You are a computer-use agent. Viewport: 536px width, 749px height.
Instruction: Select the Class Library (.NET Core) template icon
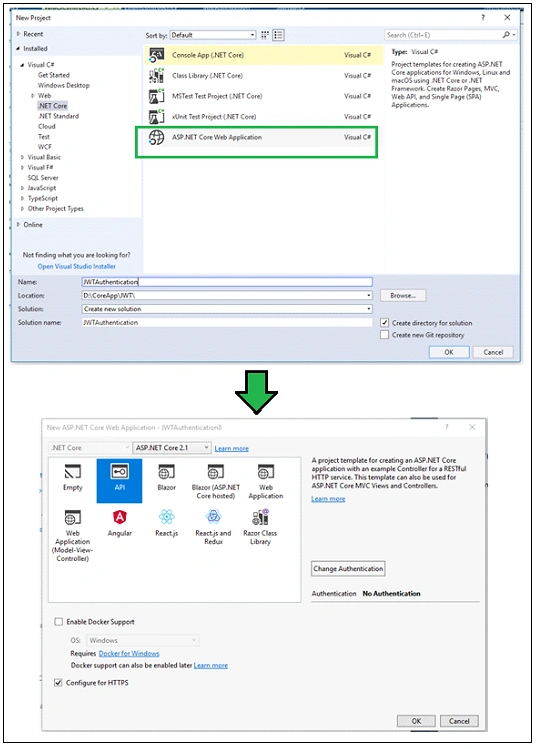pyautogui.click(x=157, y=76)
